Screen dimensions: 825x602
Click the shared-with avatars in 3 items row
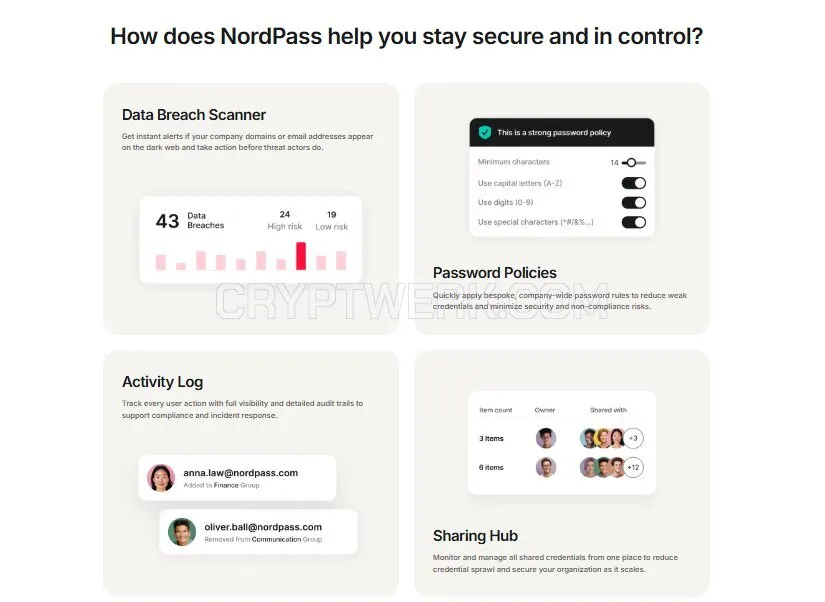point(602,438)
